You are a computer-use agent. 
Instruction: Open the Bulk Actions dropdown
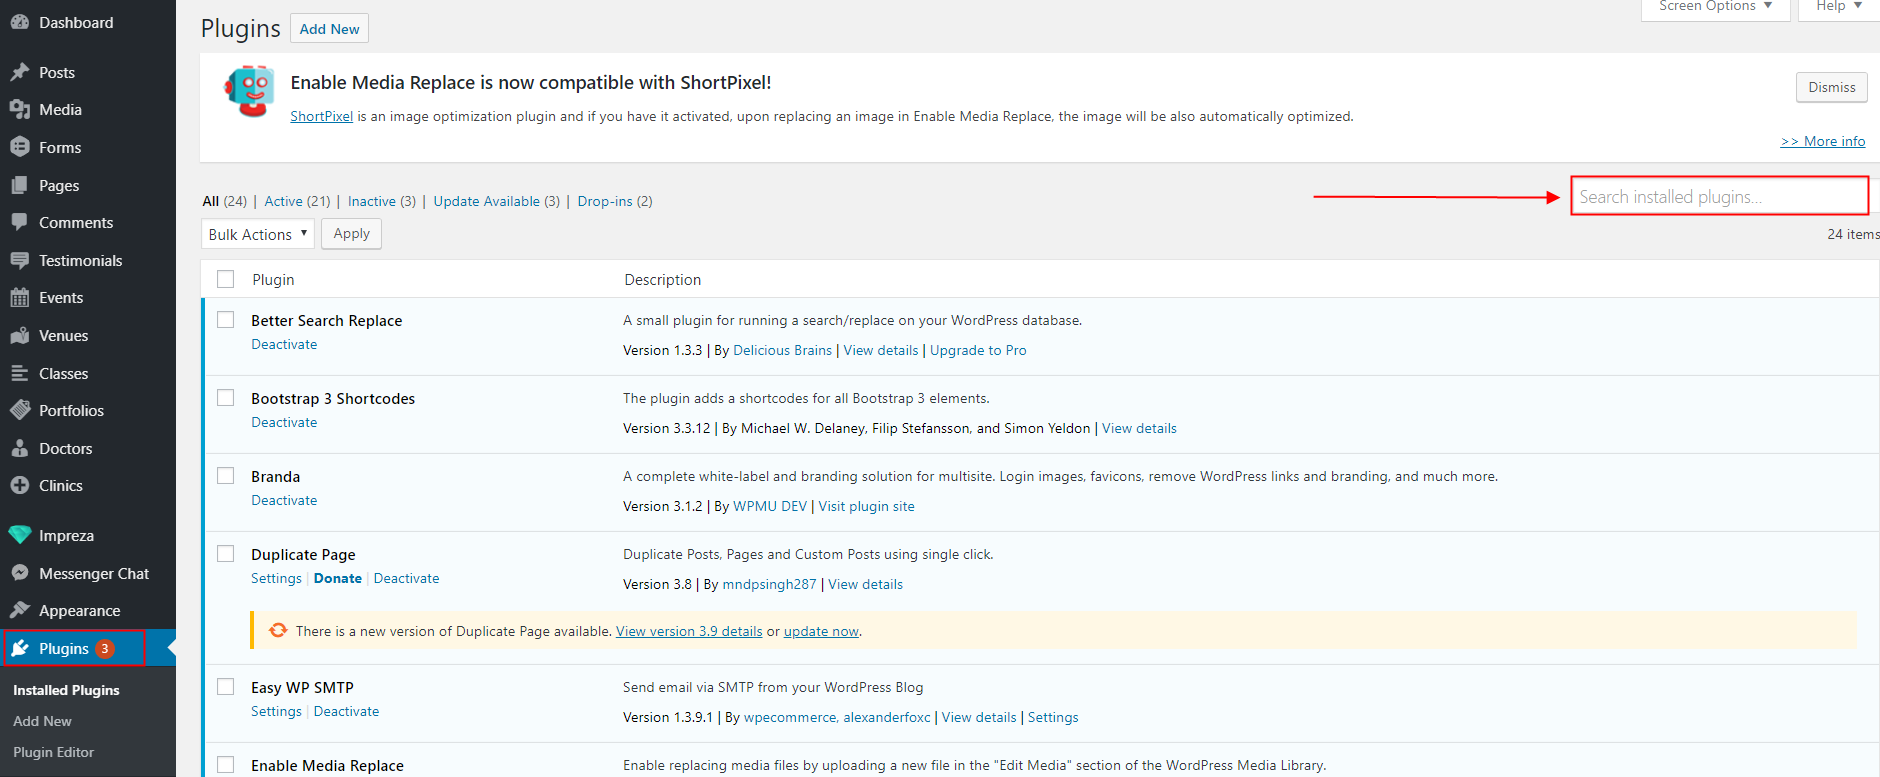pos(258,234)
